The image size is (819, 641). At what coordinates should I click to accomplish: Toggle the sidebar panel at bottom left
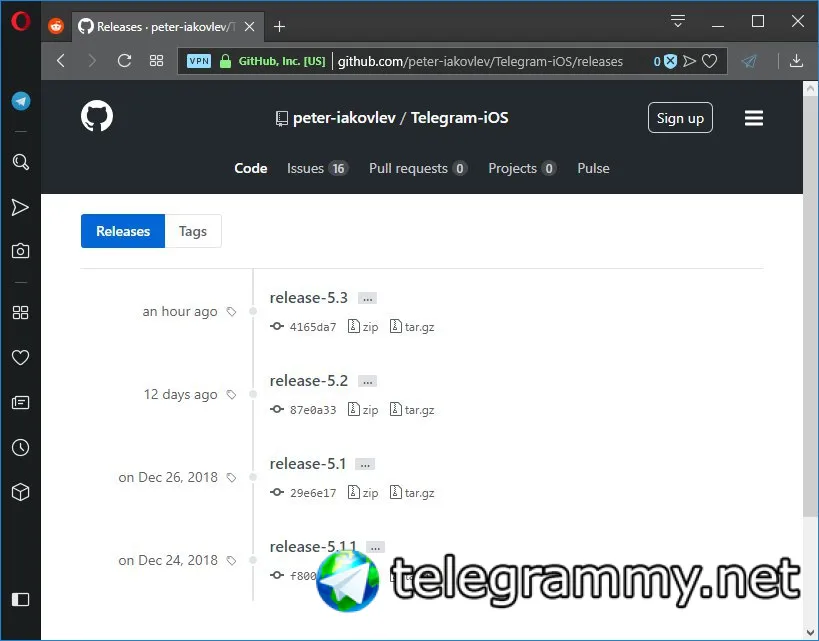point(20,599)
